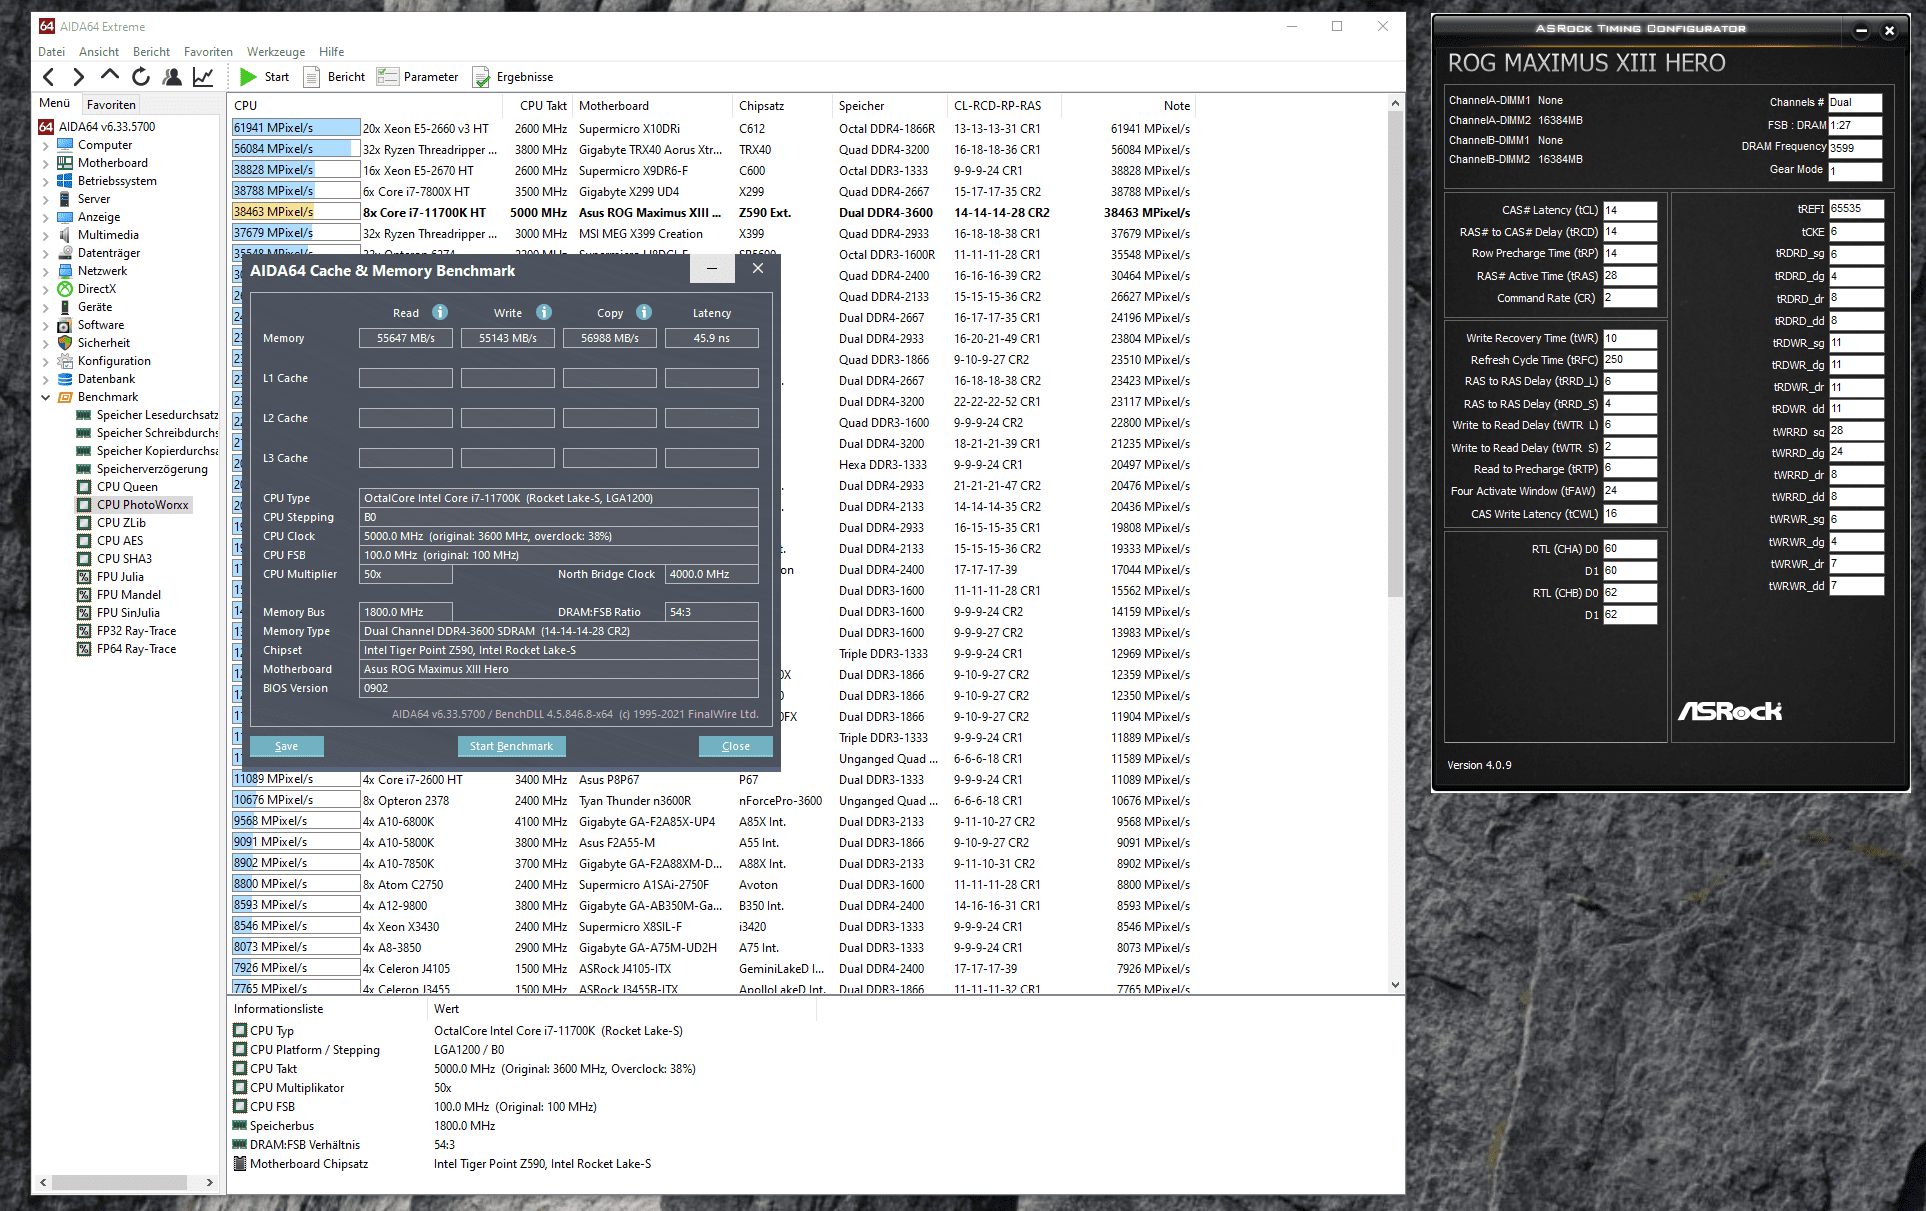Click the green Start benchmark arrow

(248, 77)
